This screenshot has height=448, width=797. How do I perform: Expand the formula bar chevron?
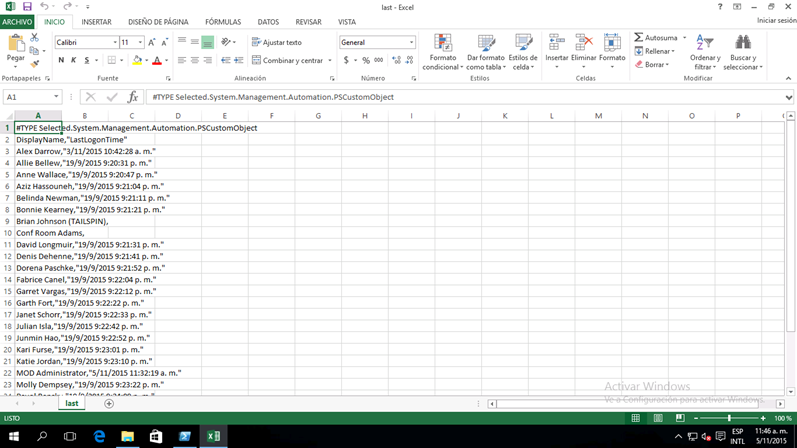(x=788, y=97)
